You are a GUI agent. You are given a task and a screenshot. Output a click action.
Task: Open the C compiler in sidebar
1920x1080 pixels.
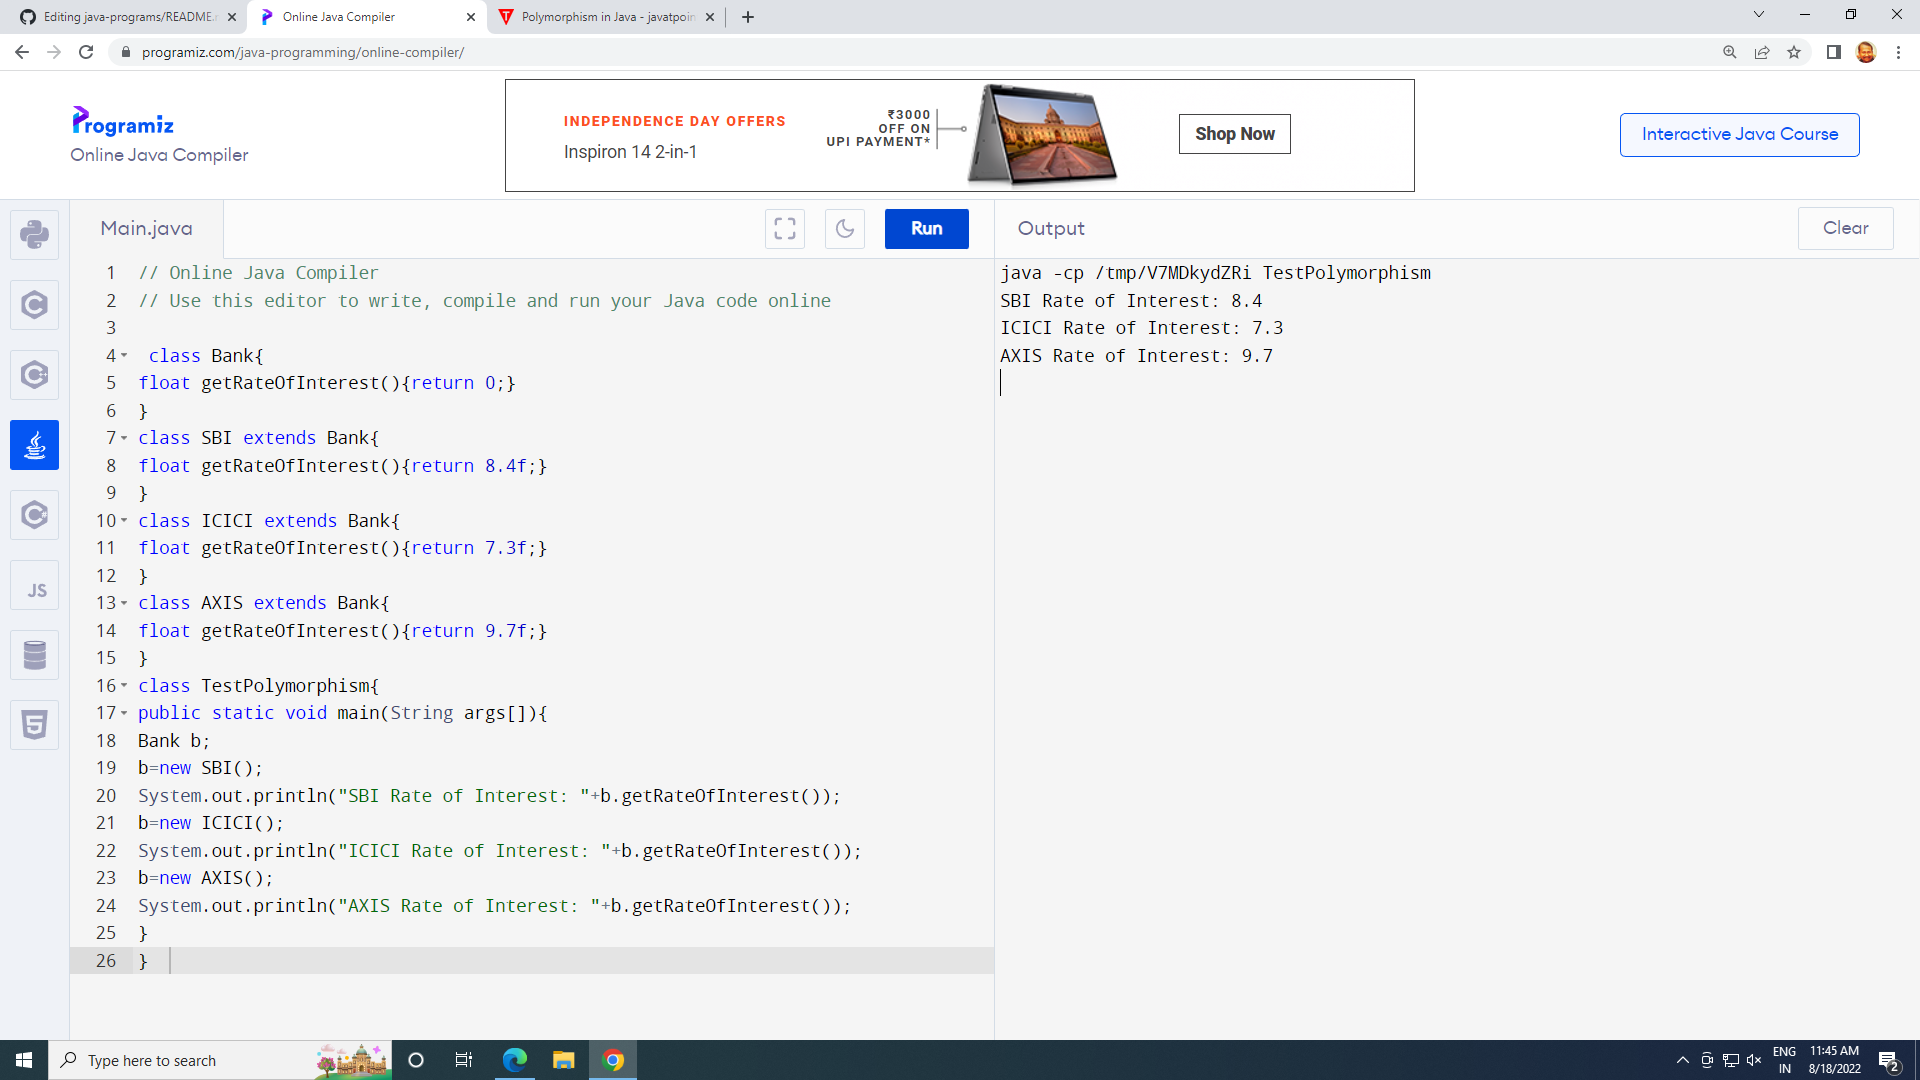(34, 305)
